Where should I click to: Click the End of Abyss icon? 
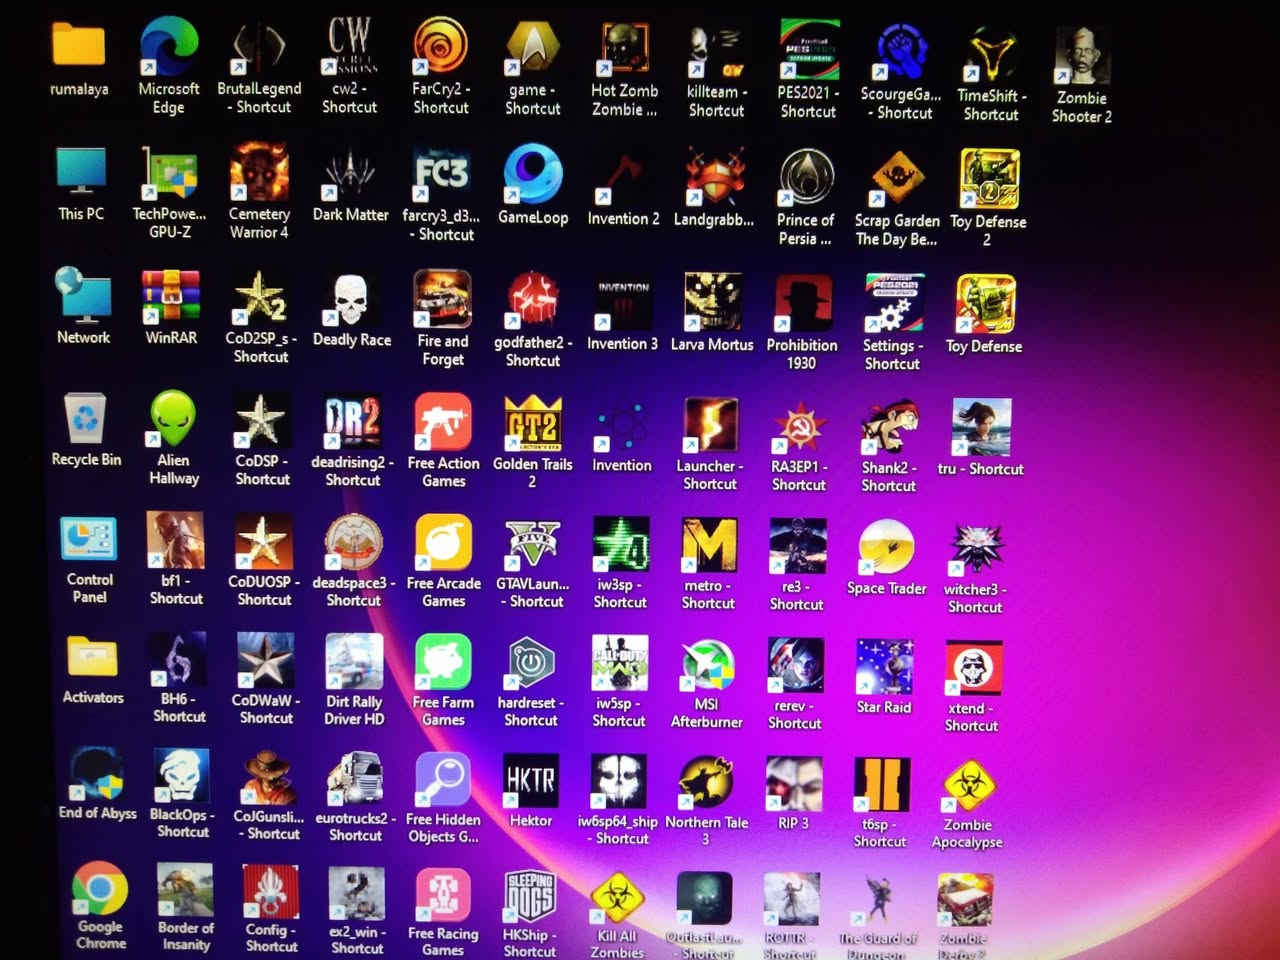(97, 774)
